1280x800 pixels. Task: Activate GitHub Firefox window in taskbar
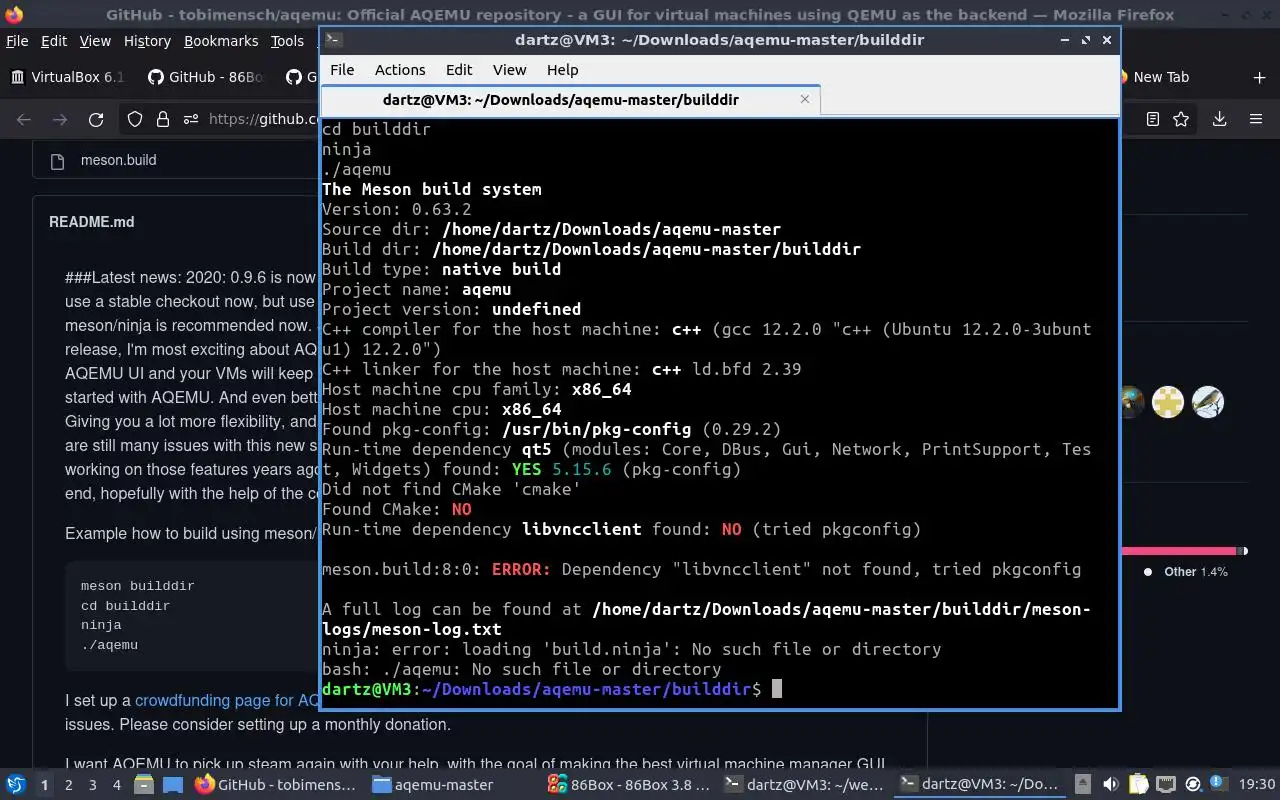point(276,785)
